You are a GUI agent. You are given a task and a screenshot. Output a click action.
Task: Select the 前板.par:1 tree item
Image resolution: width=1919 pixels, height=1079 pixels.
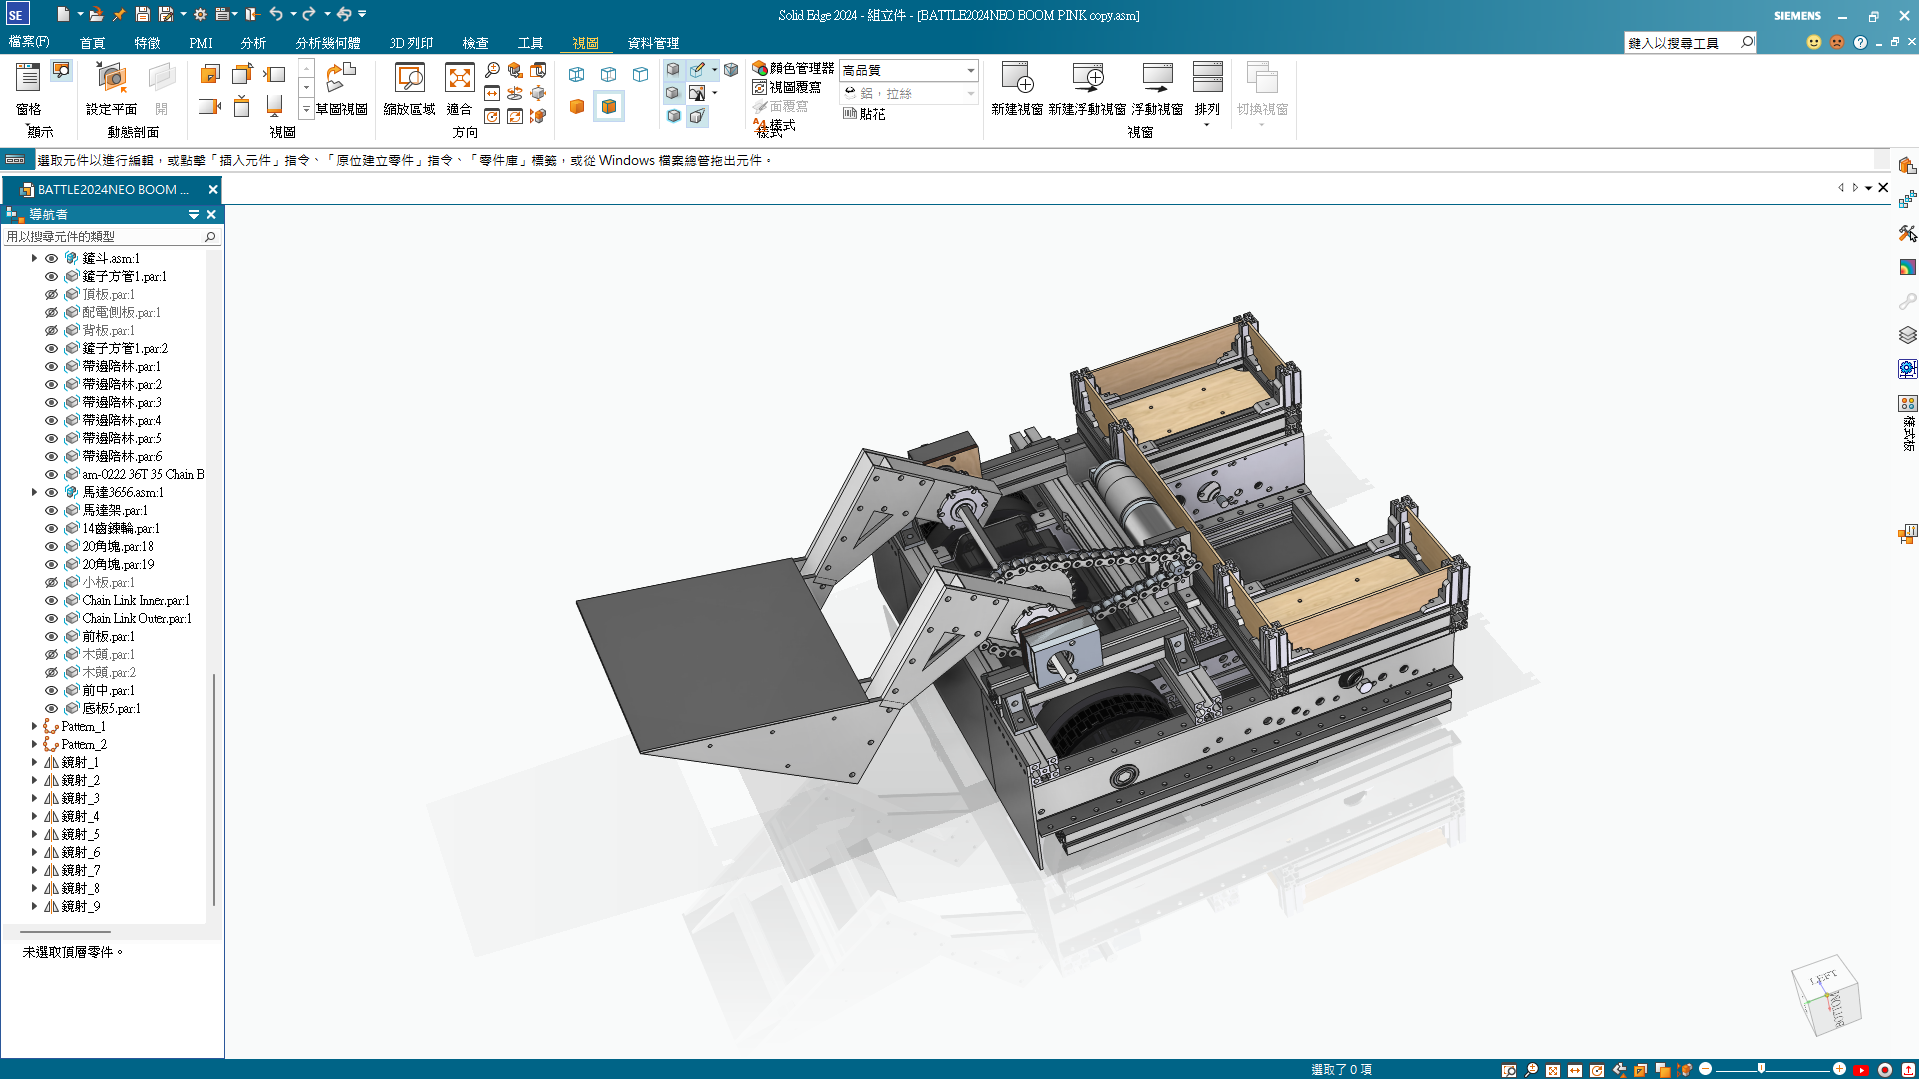[x=108, y=637]
